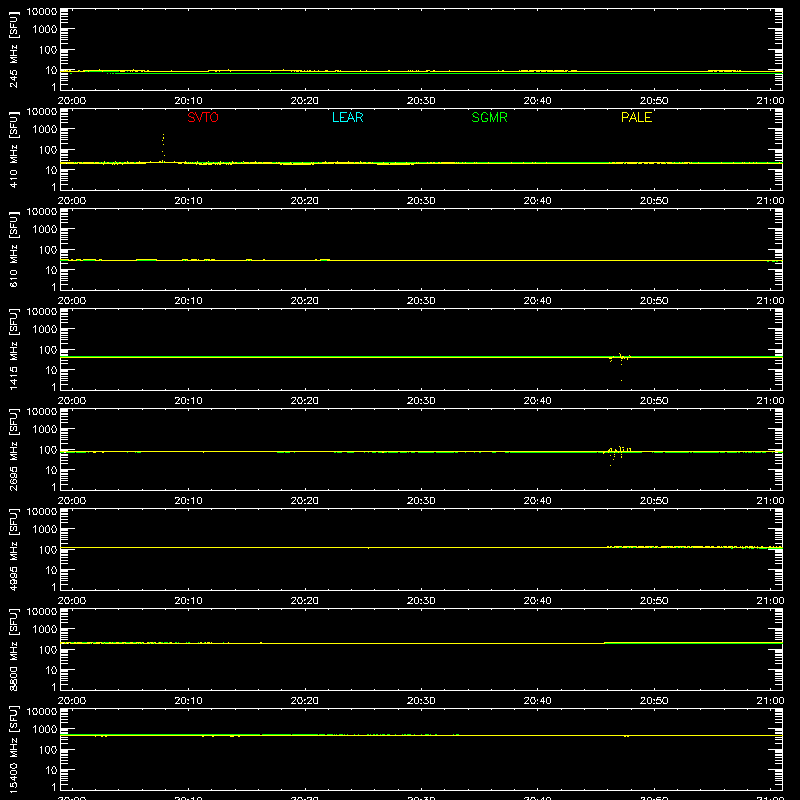Click the 10 y-axis label in 1415 MHz panel

click(51, 370)
